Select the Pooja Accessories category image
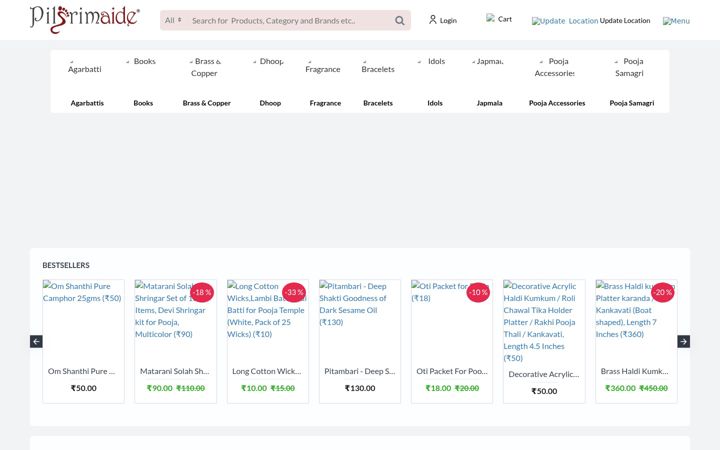Image resolution: width=720 pixels, height=450 pixels. tap(555, 67)
